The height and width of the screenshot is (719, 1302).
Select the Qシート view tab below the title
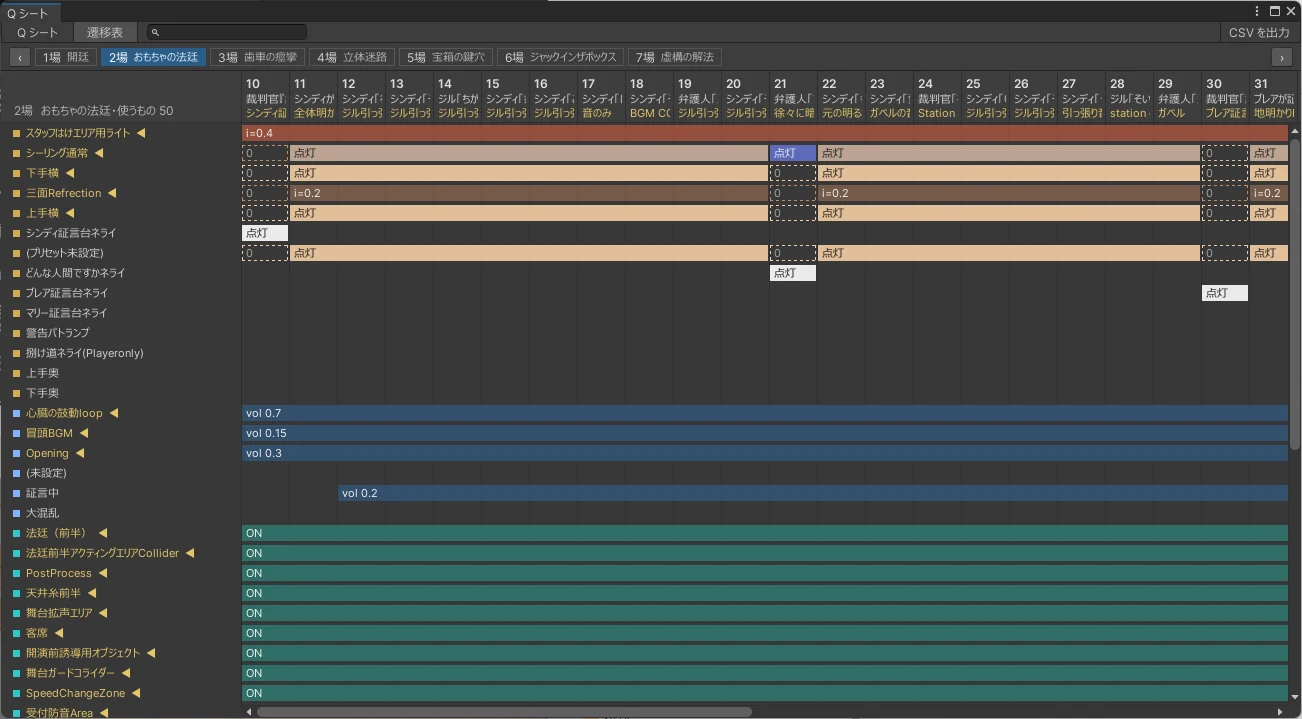38,33
